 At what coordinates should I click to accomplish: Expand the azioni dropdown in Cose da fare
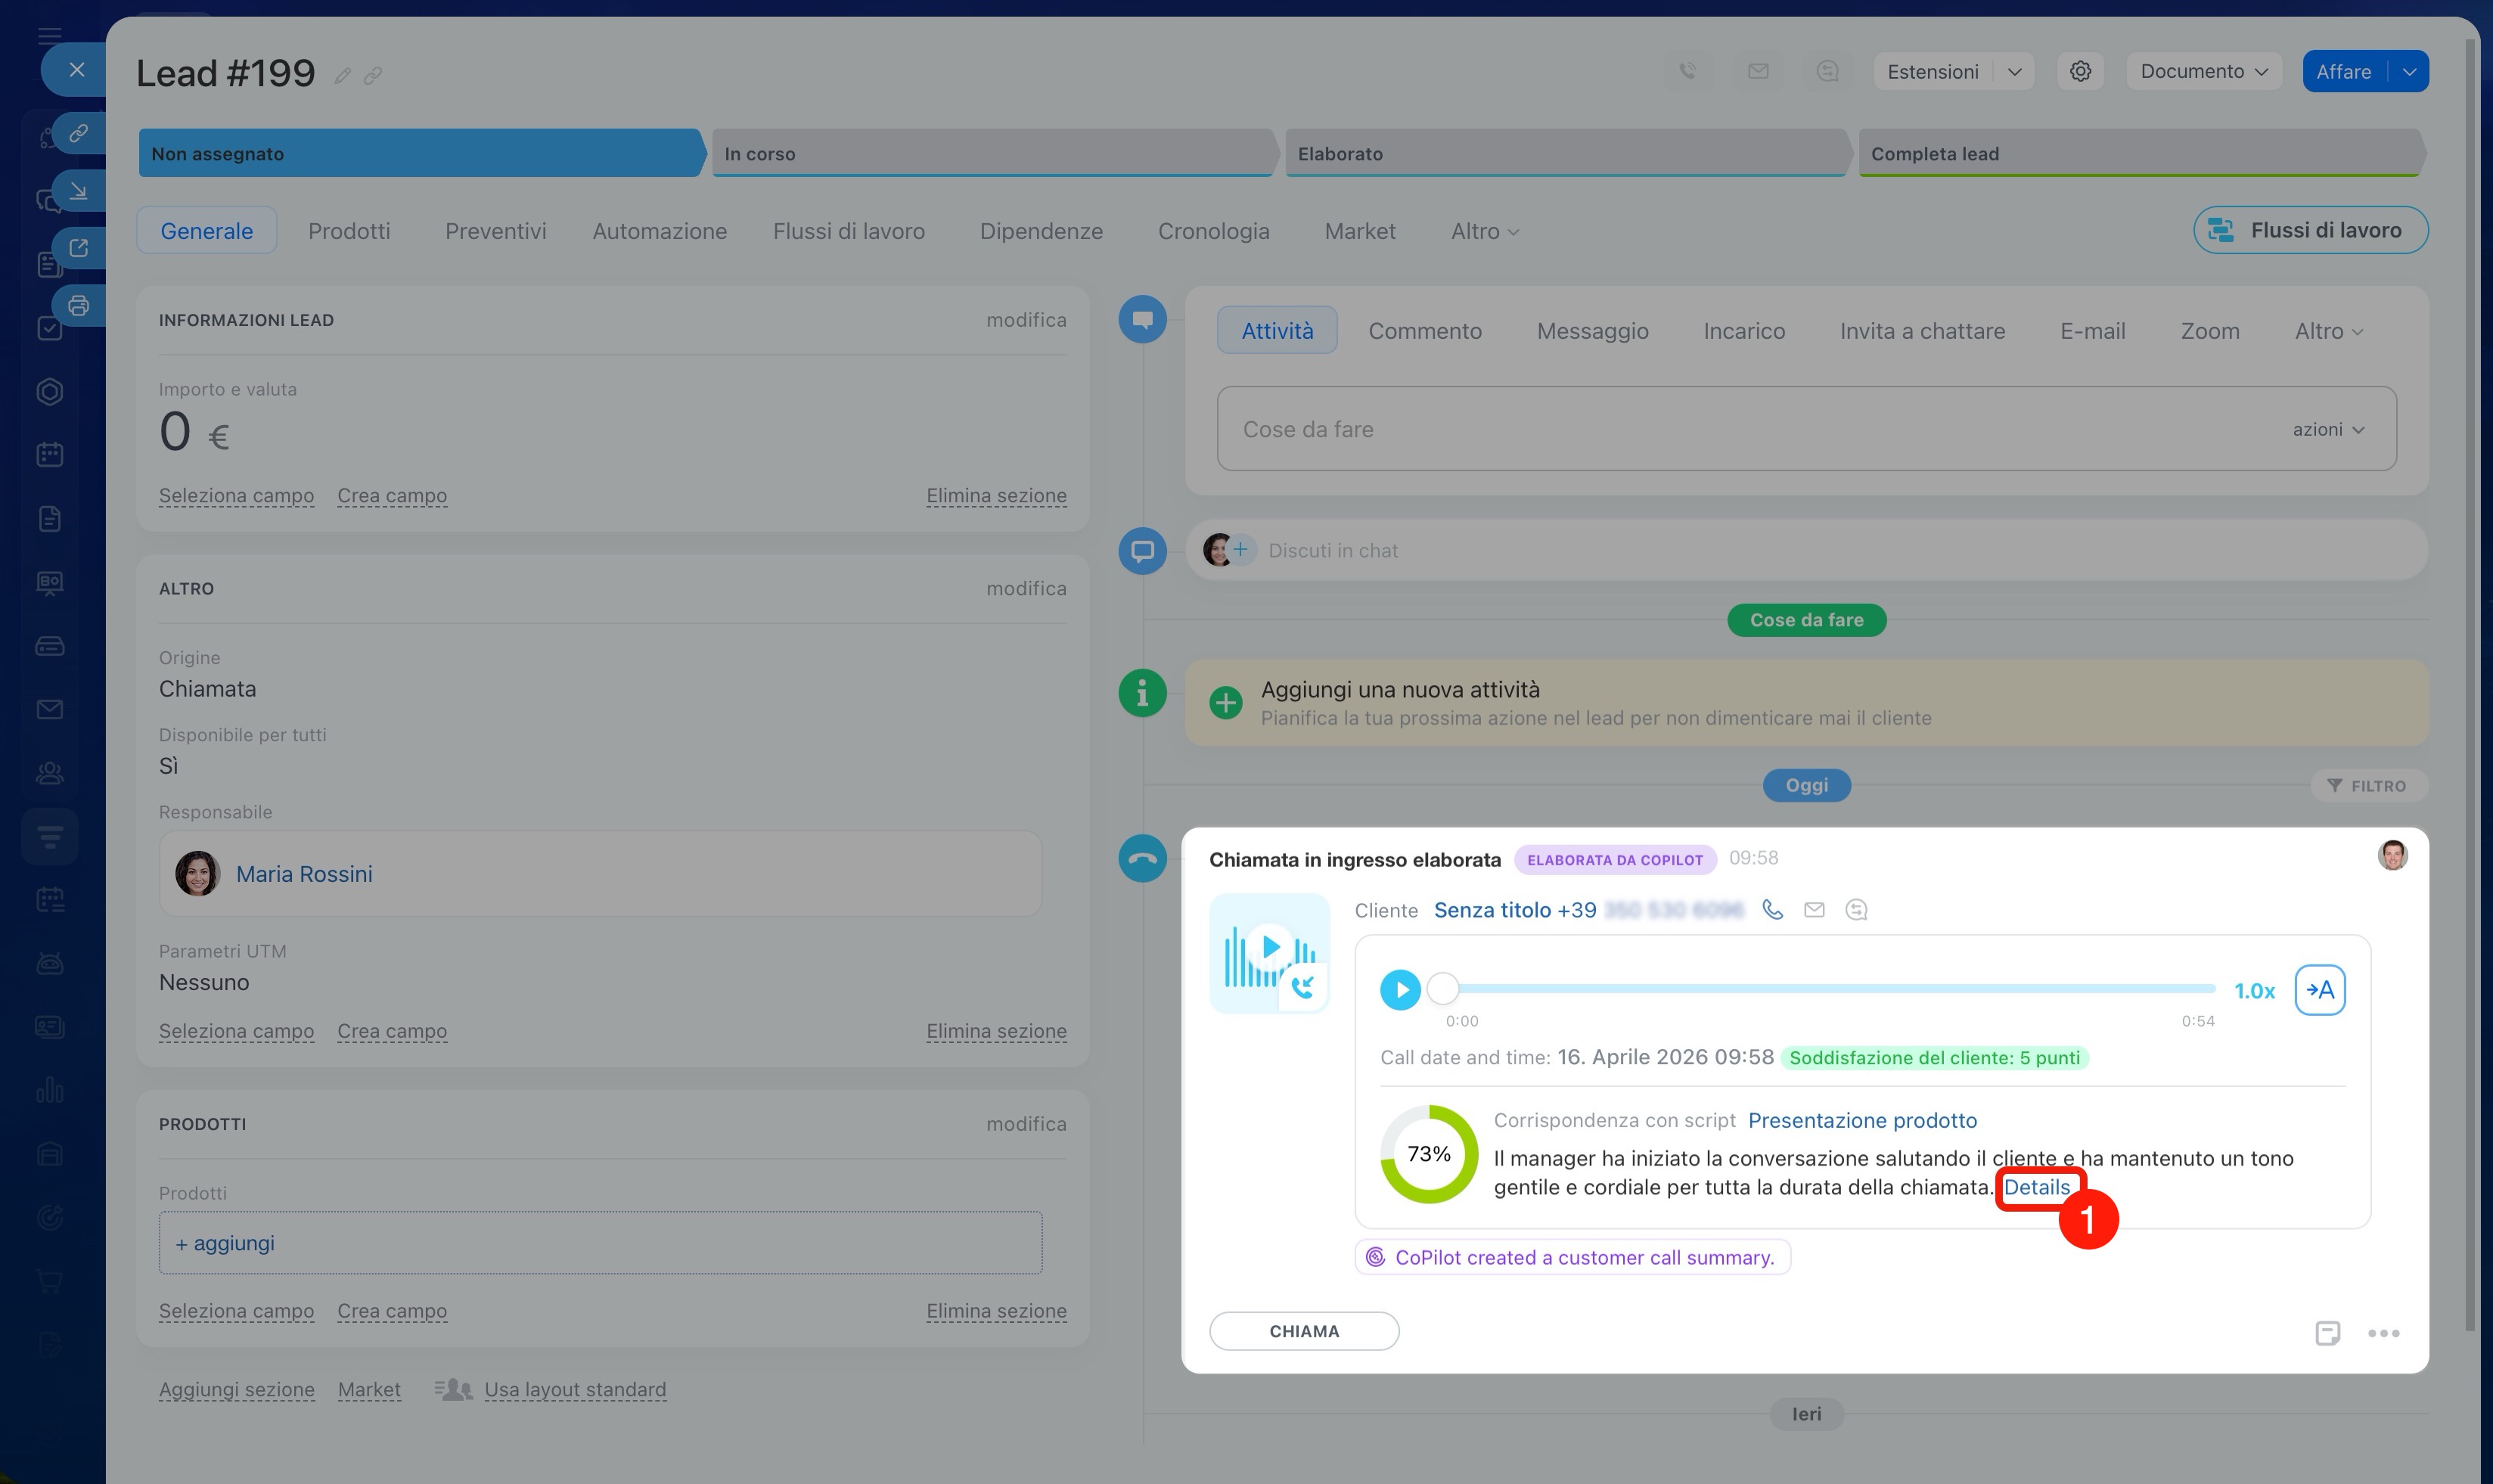click(x=2328, y=429)
